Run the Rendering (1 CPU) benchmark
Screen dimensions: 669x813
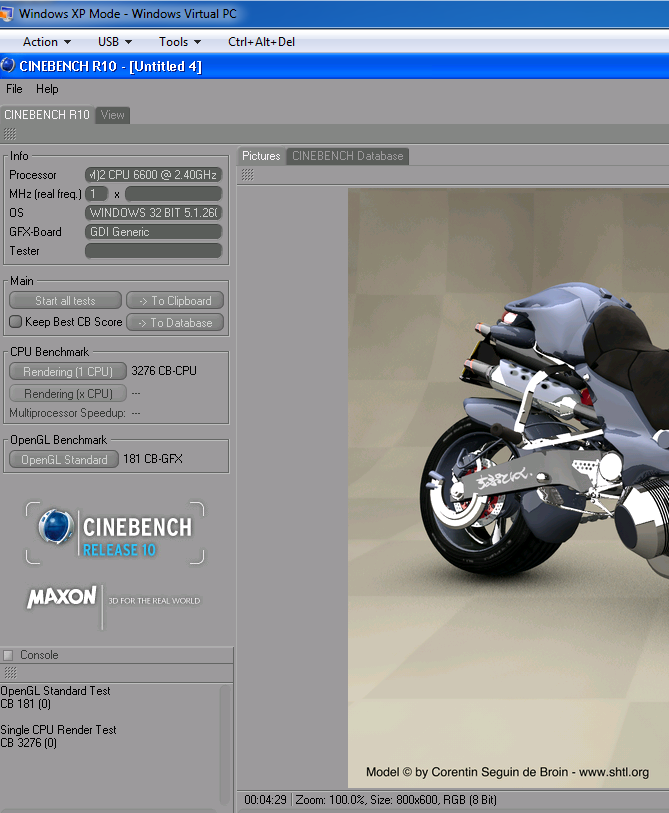click(68, 371)
